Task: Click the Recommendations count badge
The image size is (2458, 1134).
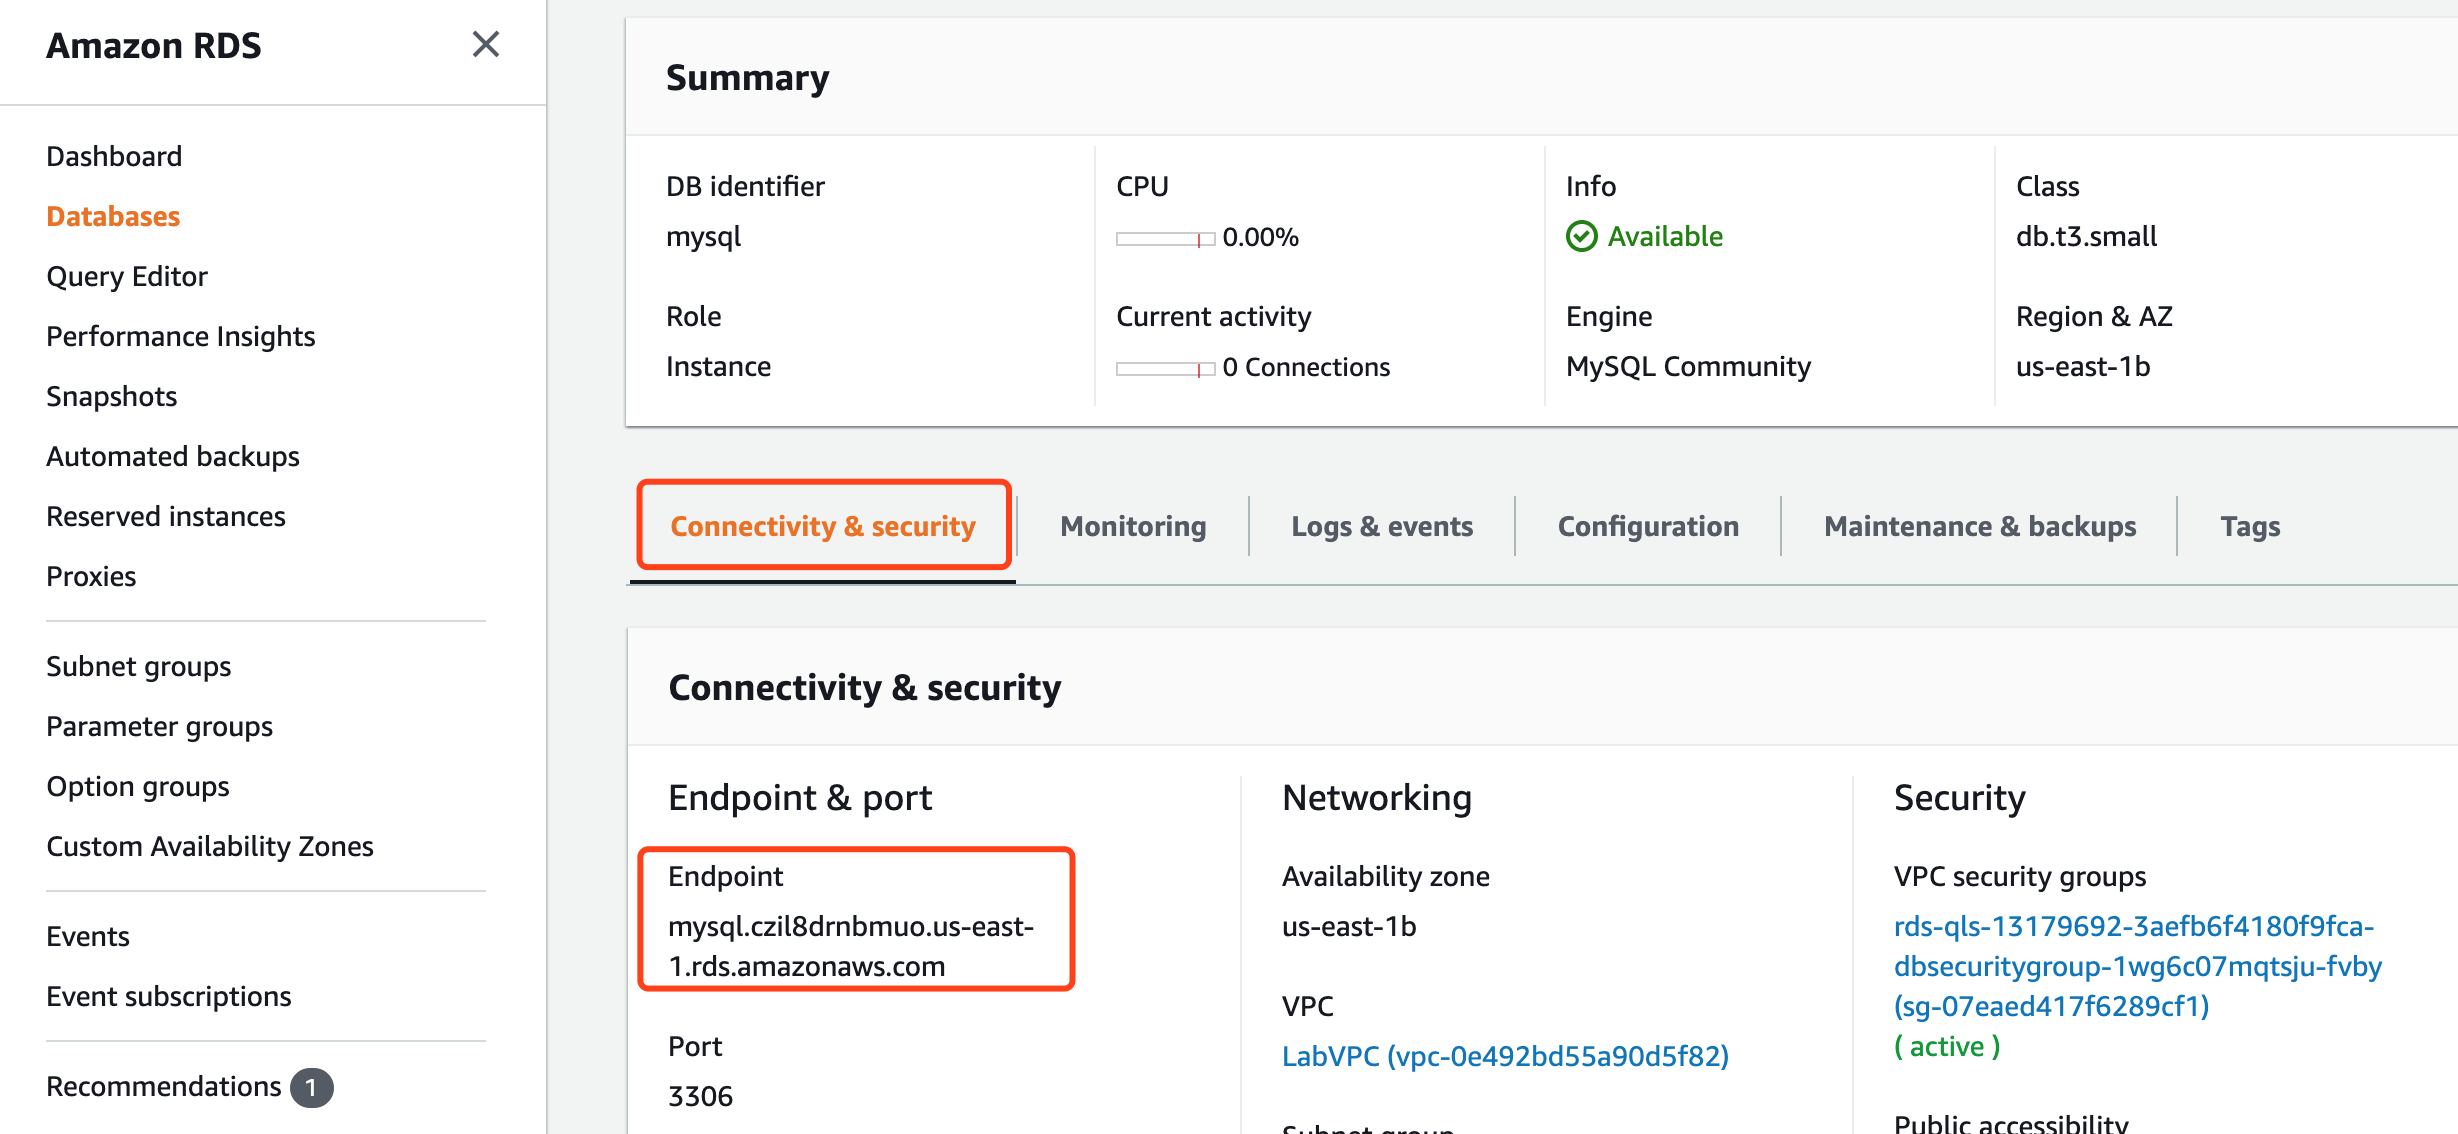Action: pyautogui.click(x=311, y=1087)
